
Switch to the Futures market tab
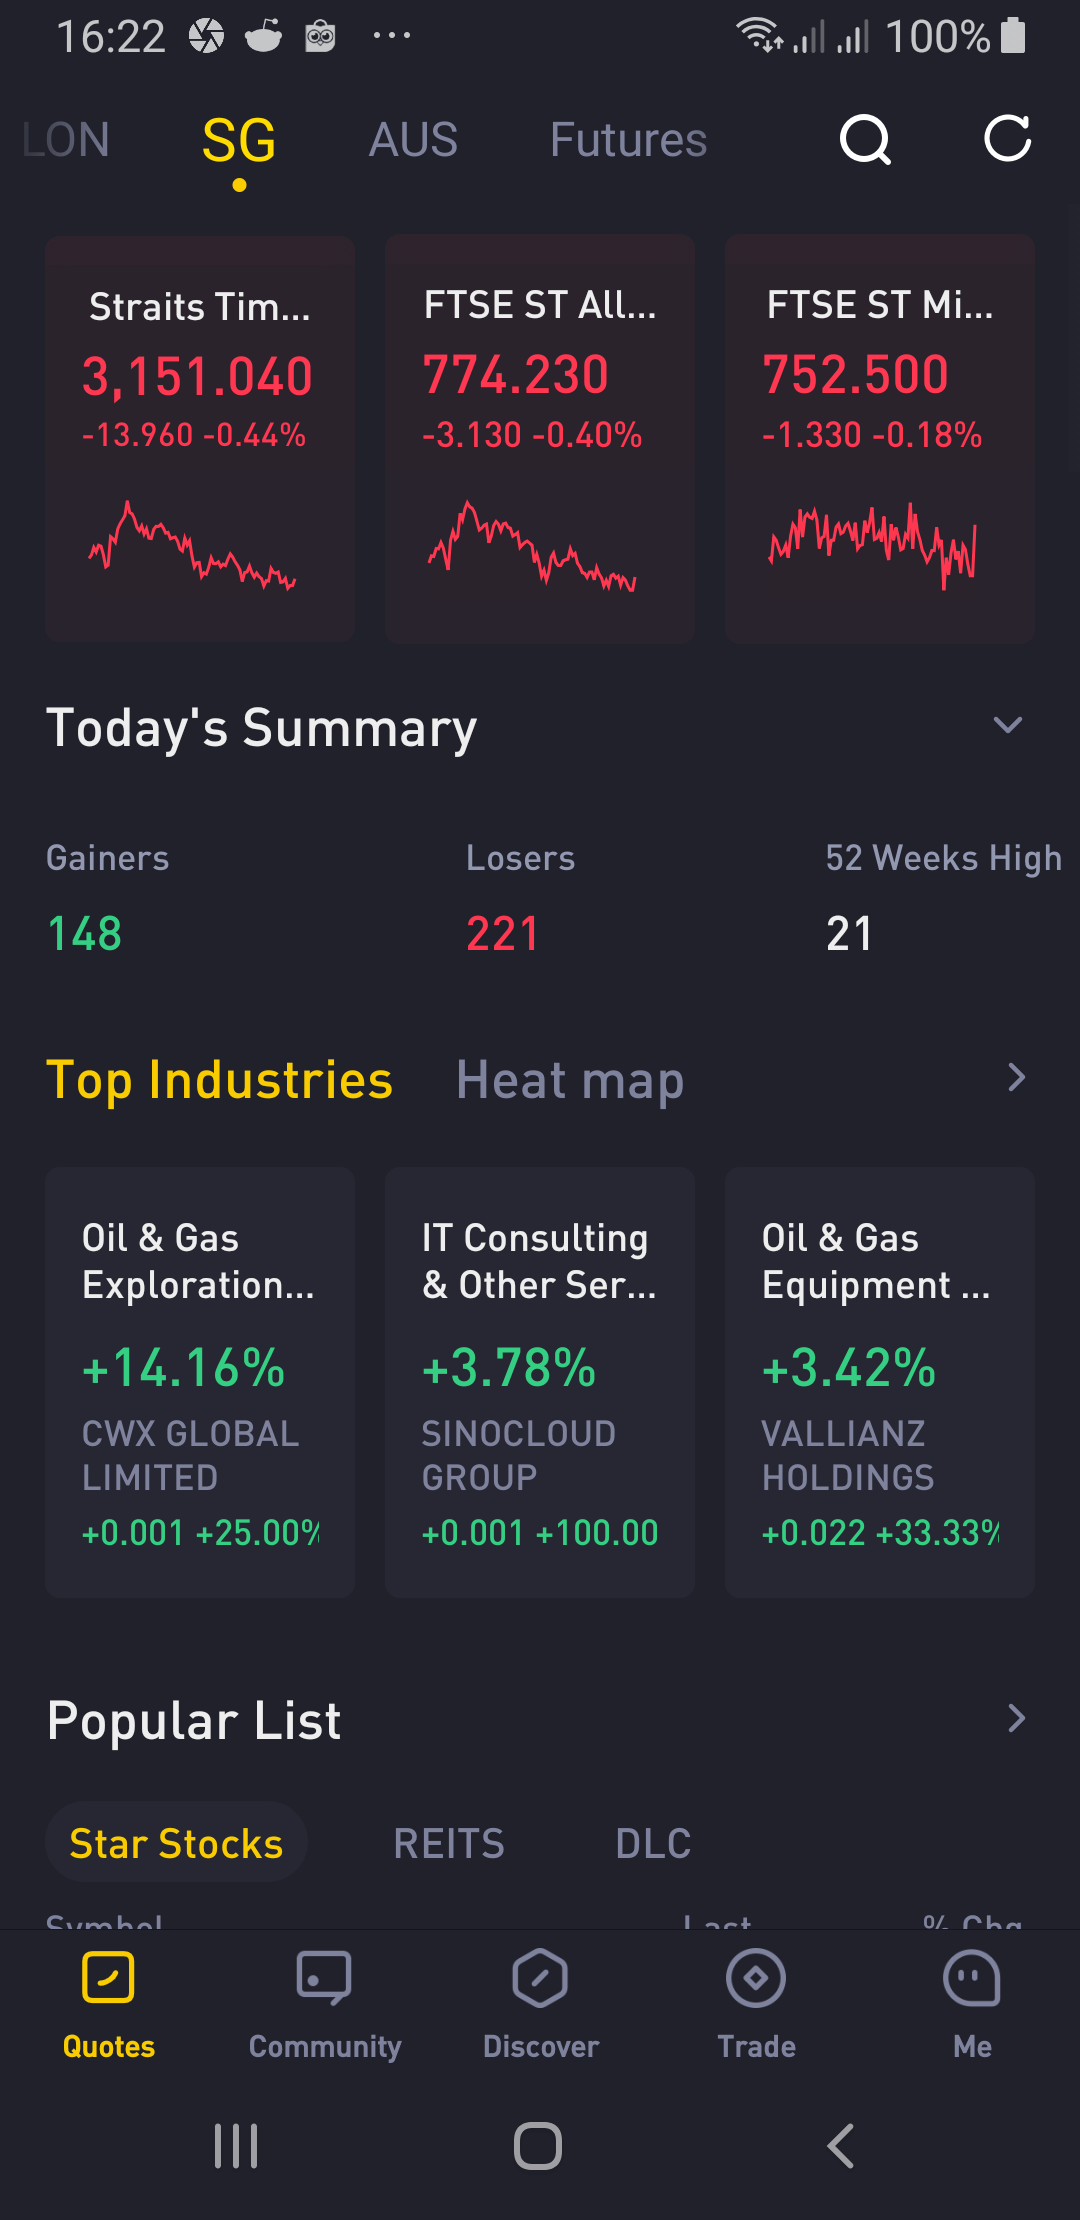click(627, 140)
